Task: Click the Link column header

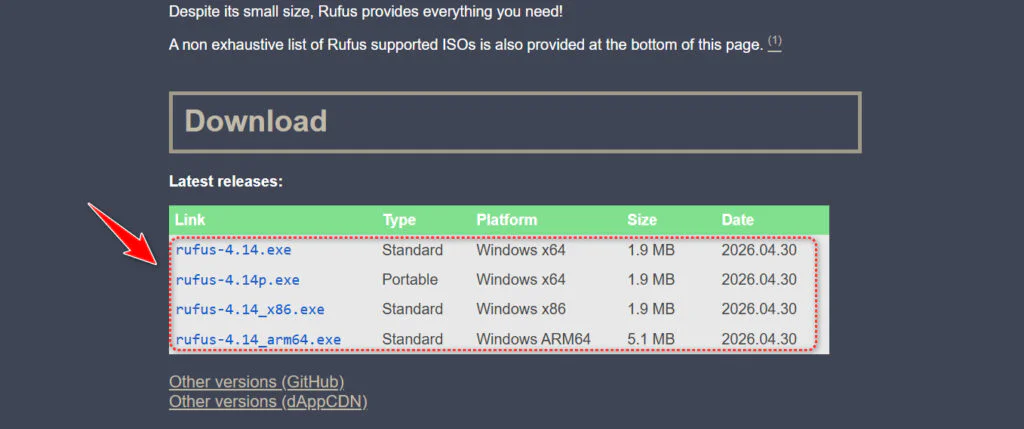Action: click(x=190, y=220)
